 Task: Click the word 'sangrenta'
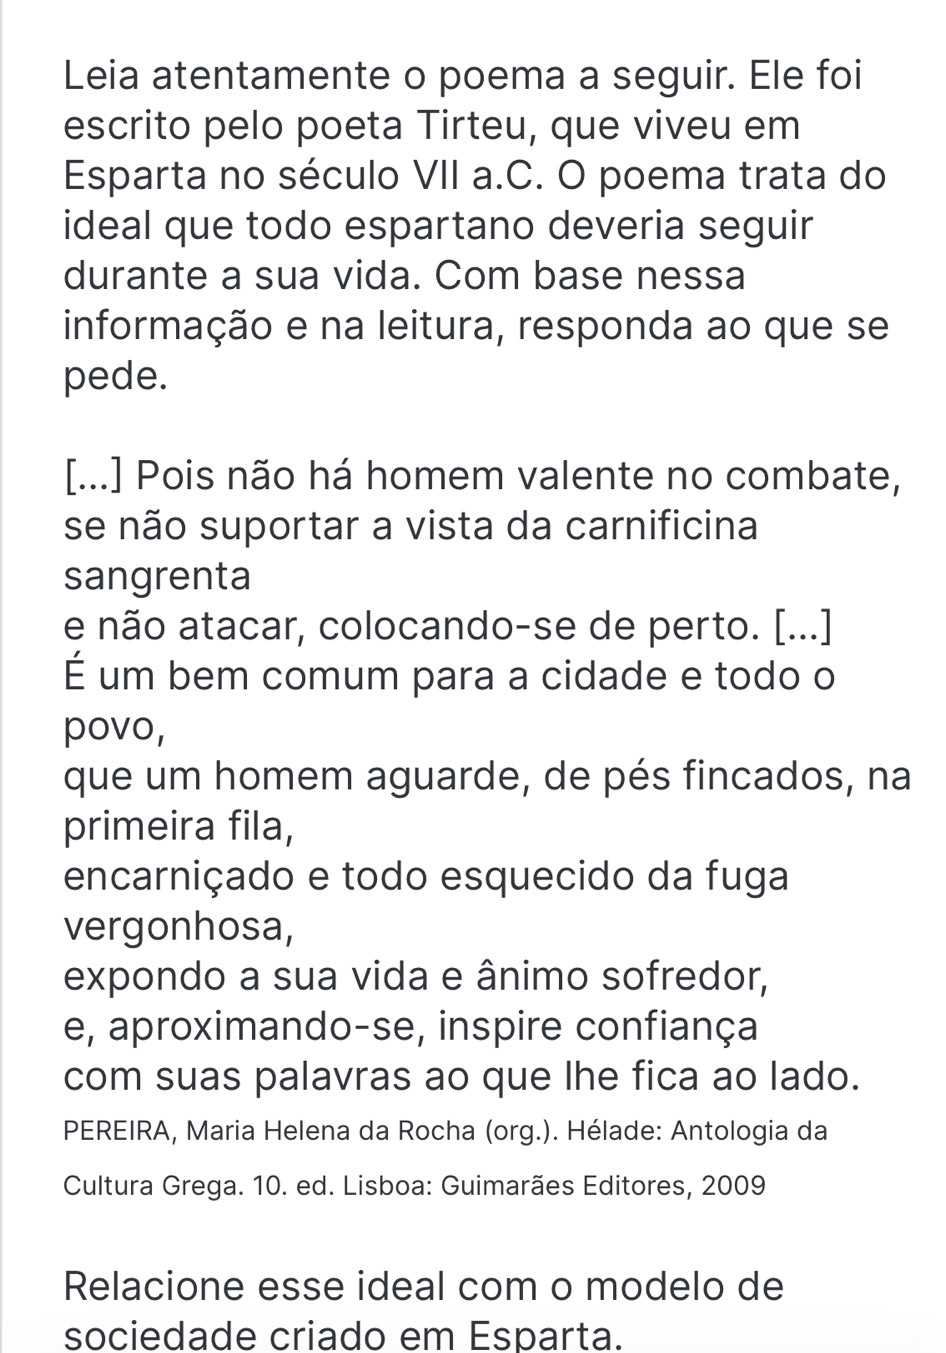(x=157, y=576)
